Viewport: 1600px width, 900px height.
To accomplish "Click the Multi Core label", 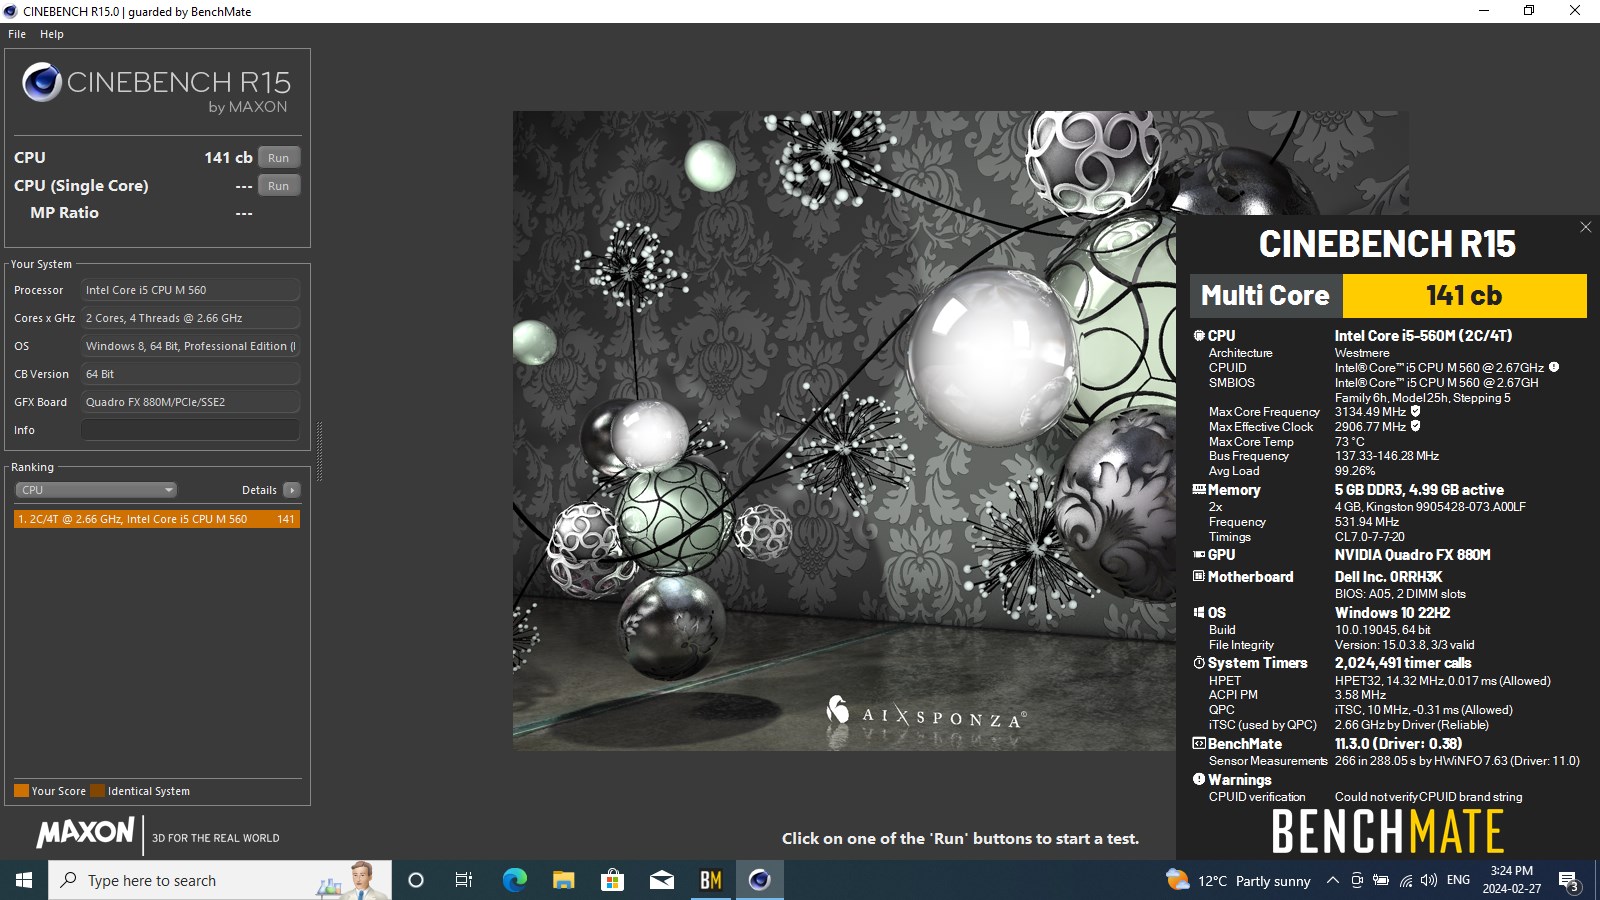I will point(1265,296).
